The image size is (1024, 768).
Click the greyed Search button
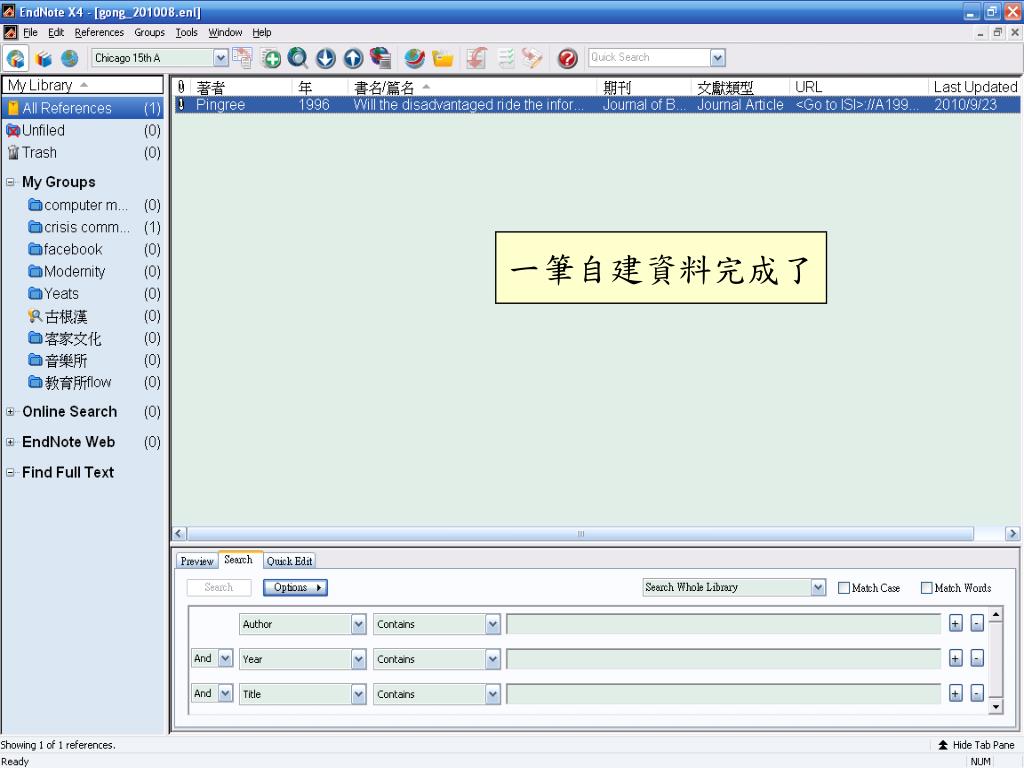tap(219, 587)
